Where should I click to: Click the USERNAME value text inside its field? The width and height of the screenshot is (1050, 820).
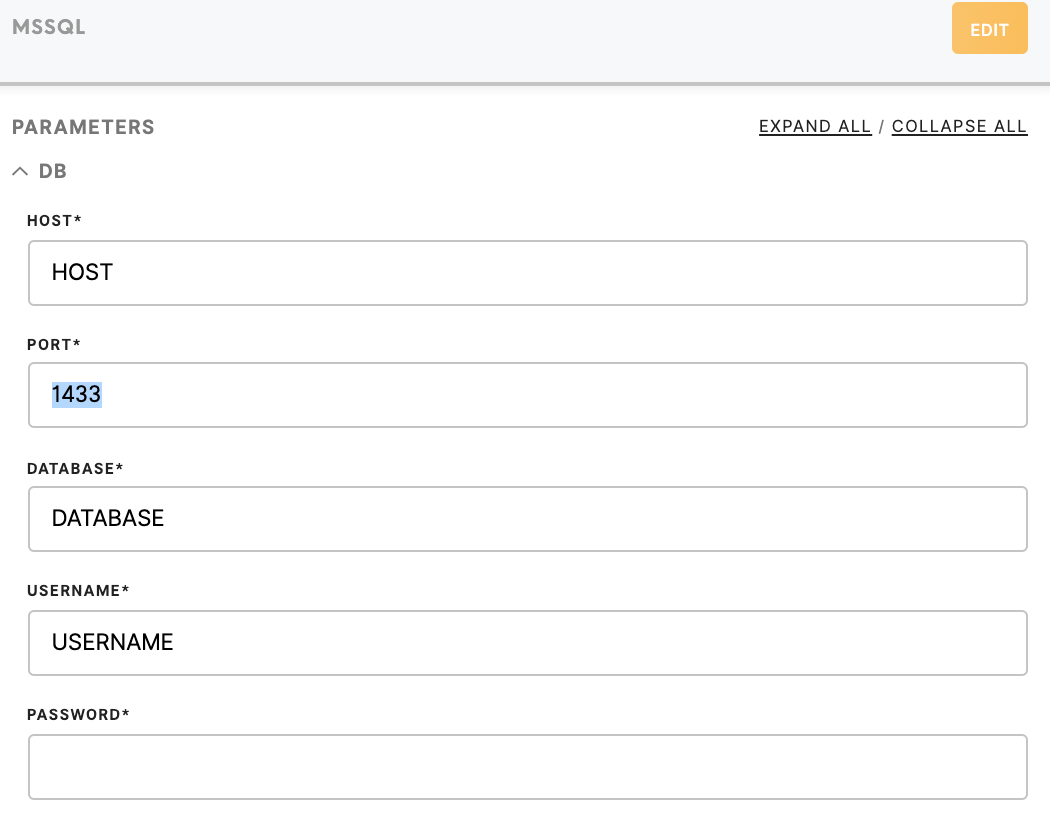pyautogui.click(x=112, y=642)
